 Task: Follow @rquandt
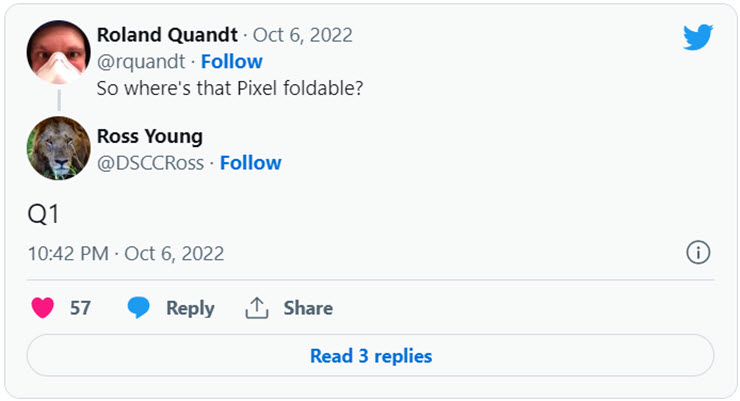pyautogui.click(x=232, y=61)
